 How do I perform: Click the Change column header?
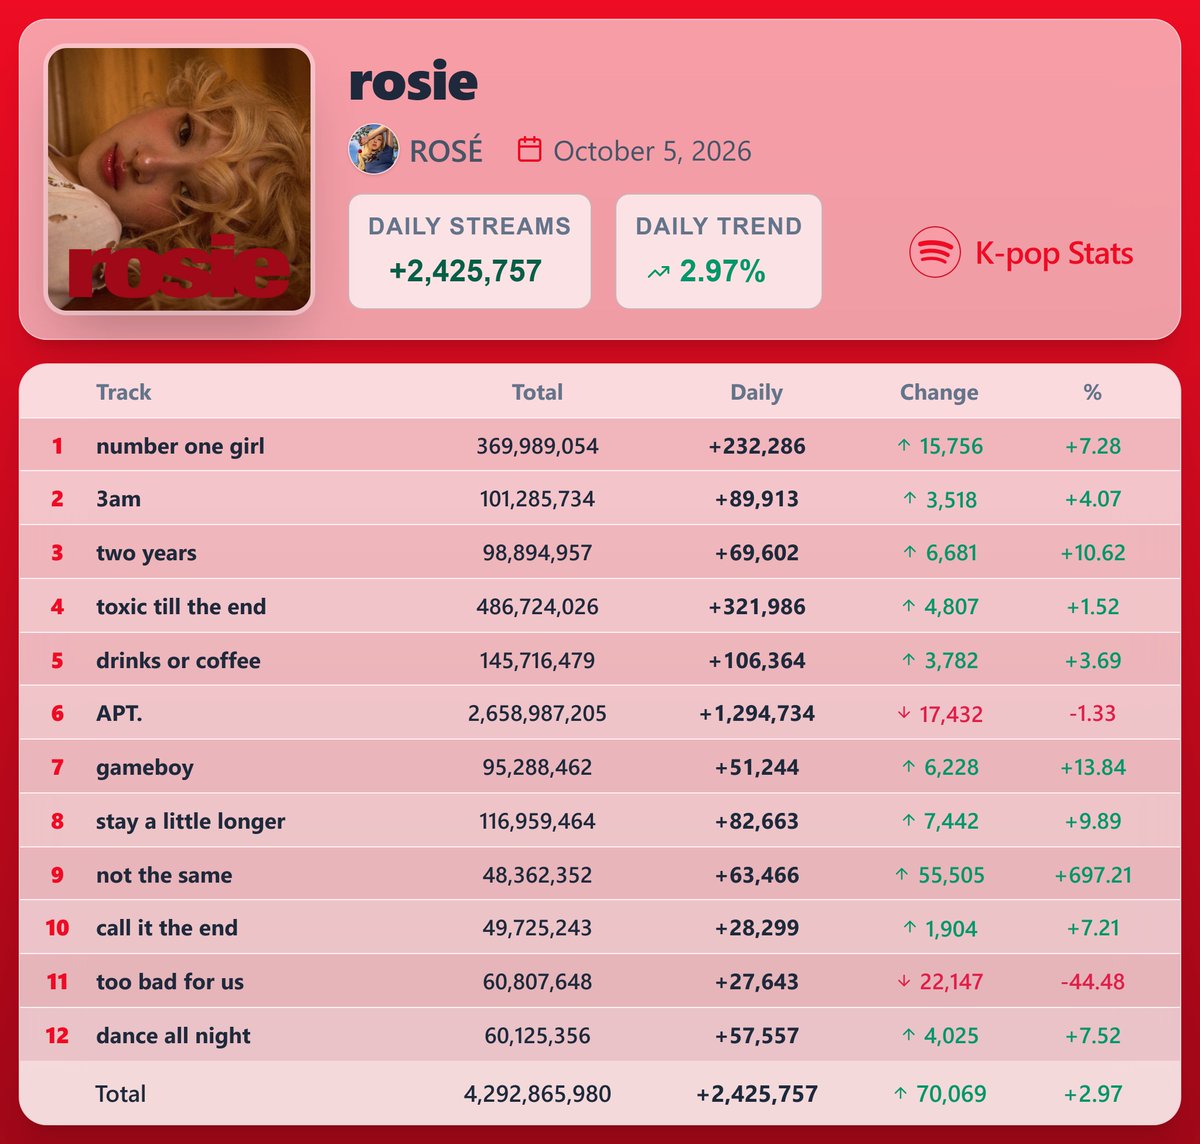pos(939,392)
